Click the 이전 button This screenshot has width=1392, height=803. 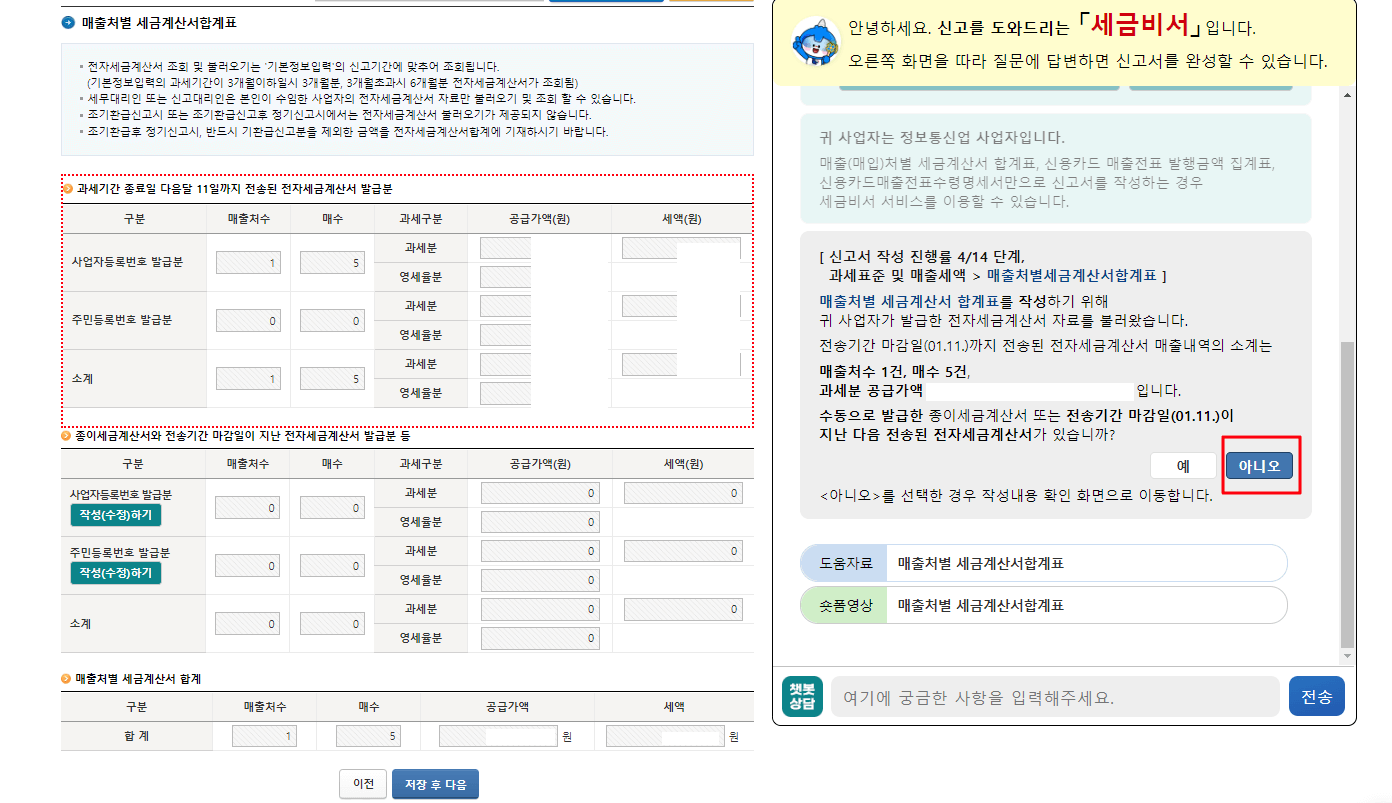click(363, 784)
